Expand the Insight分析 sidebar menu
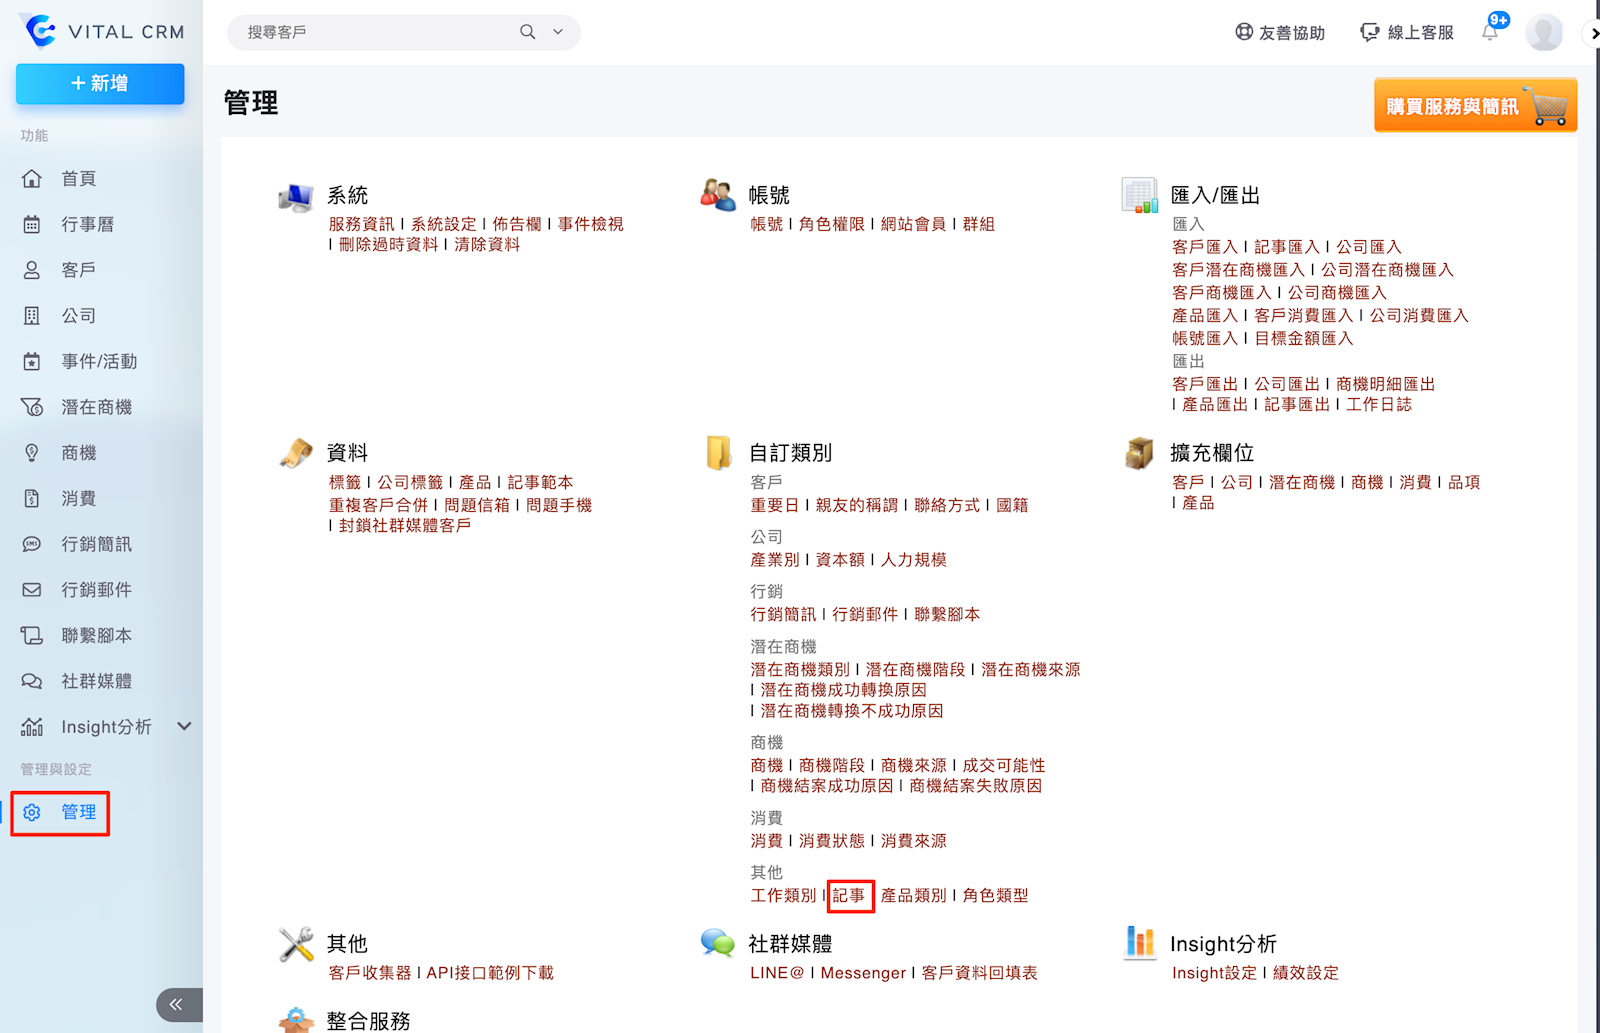This screenshot has height=1033, width=1600. 184,727
